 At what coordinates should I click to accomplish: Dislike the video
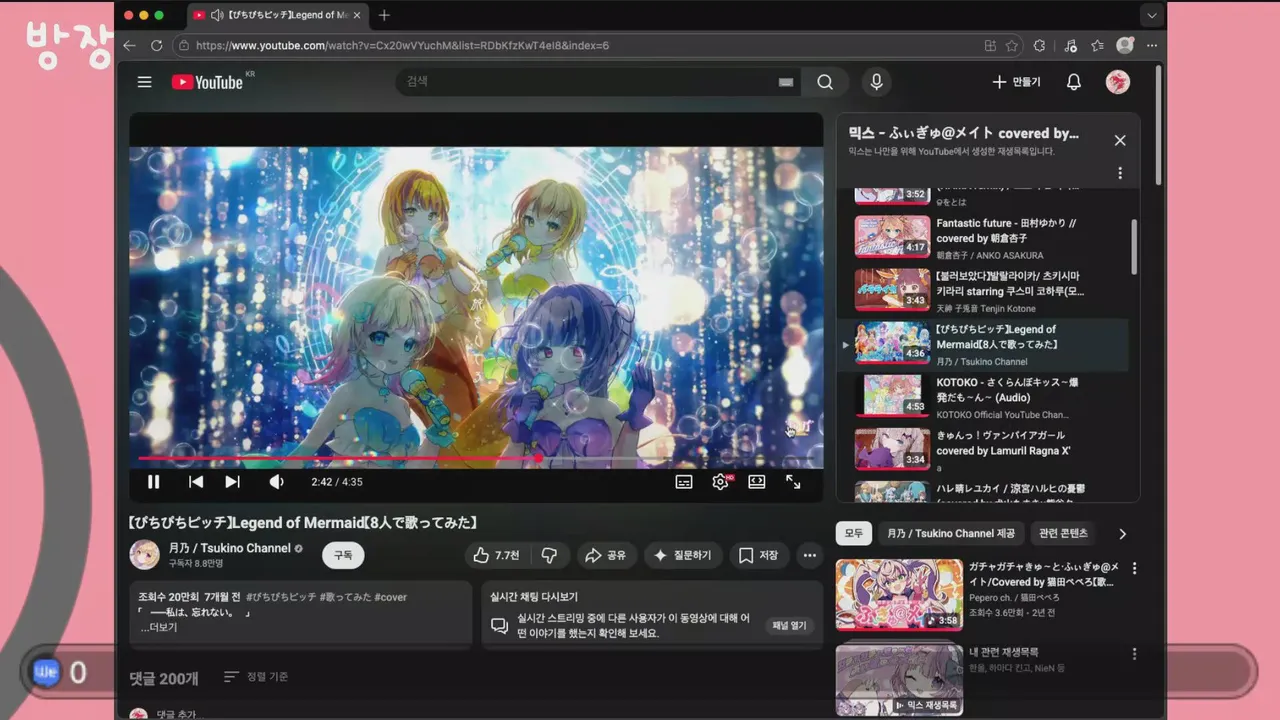(549, 555)
